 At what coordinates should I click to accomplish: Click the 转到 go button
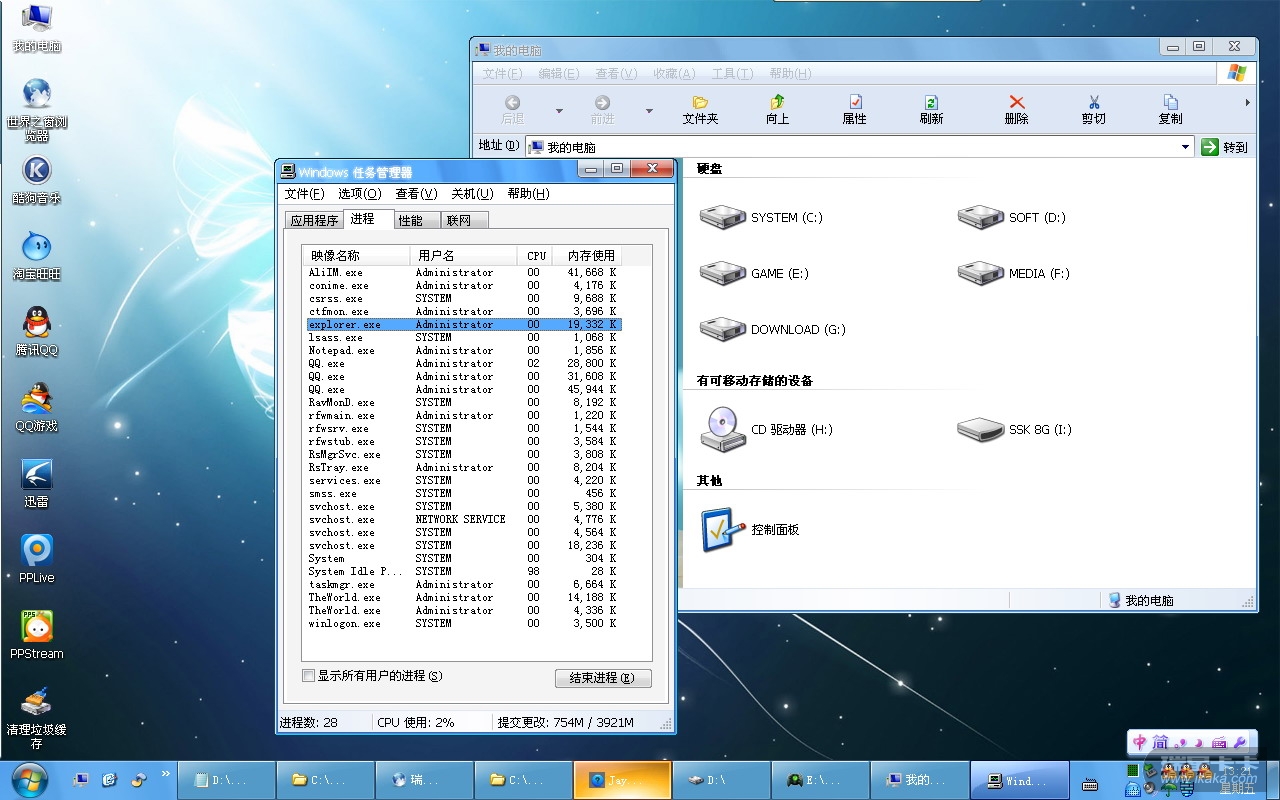(x=1225, y=147)
